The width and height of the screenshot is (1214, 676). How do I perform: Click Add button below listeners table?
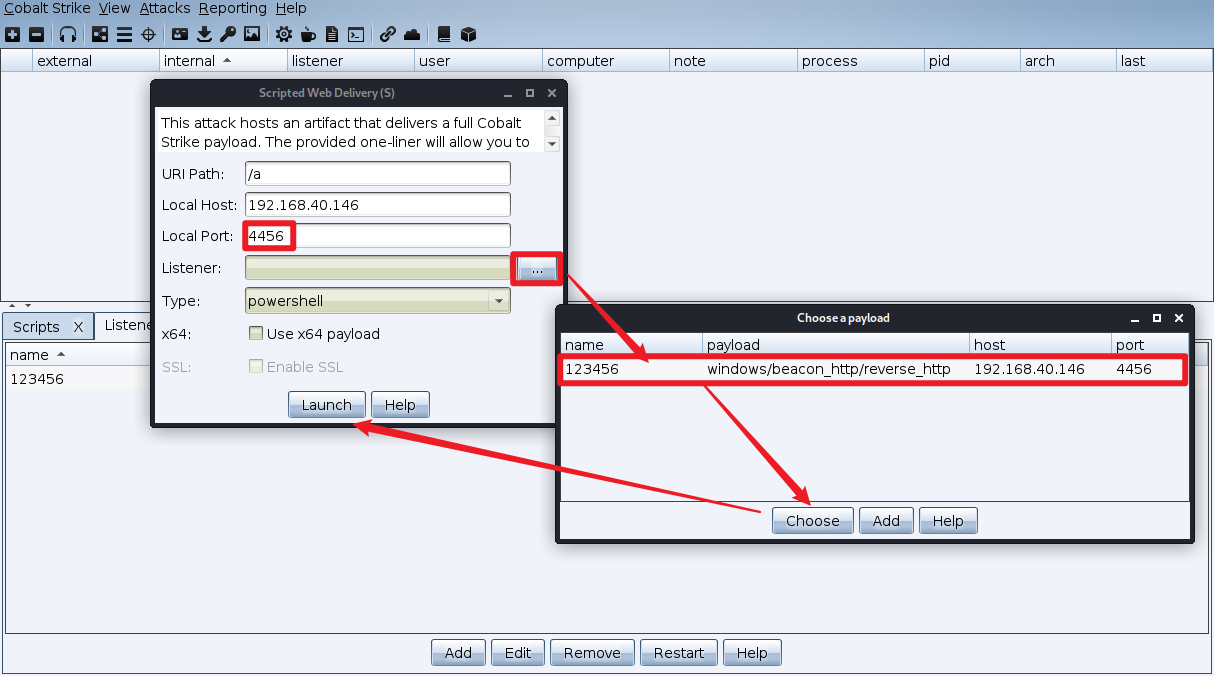point(458,653)
